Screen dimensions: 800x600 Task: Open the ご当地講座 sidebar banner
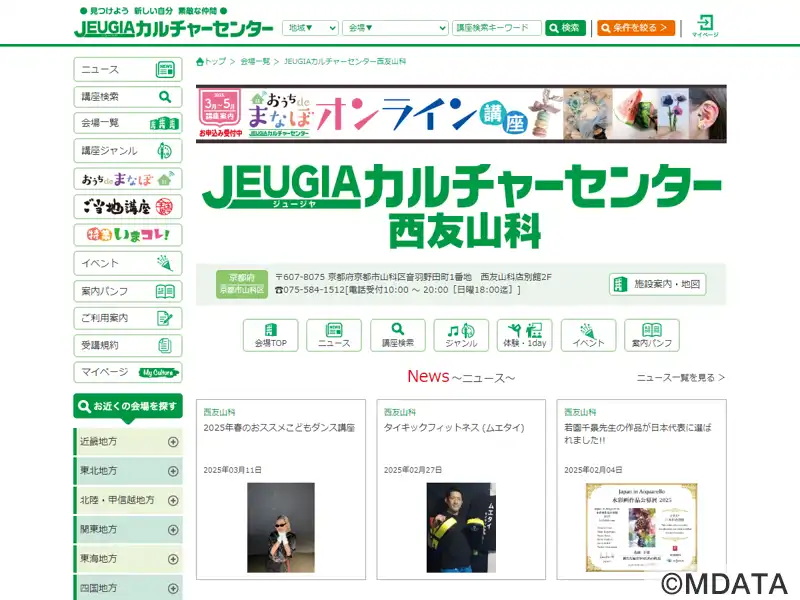(x=128, y=207)
